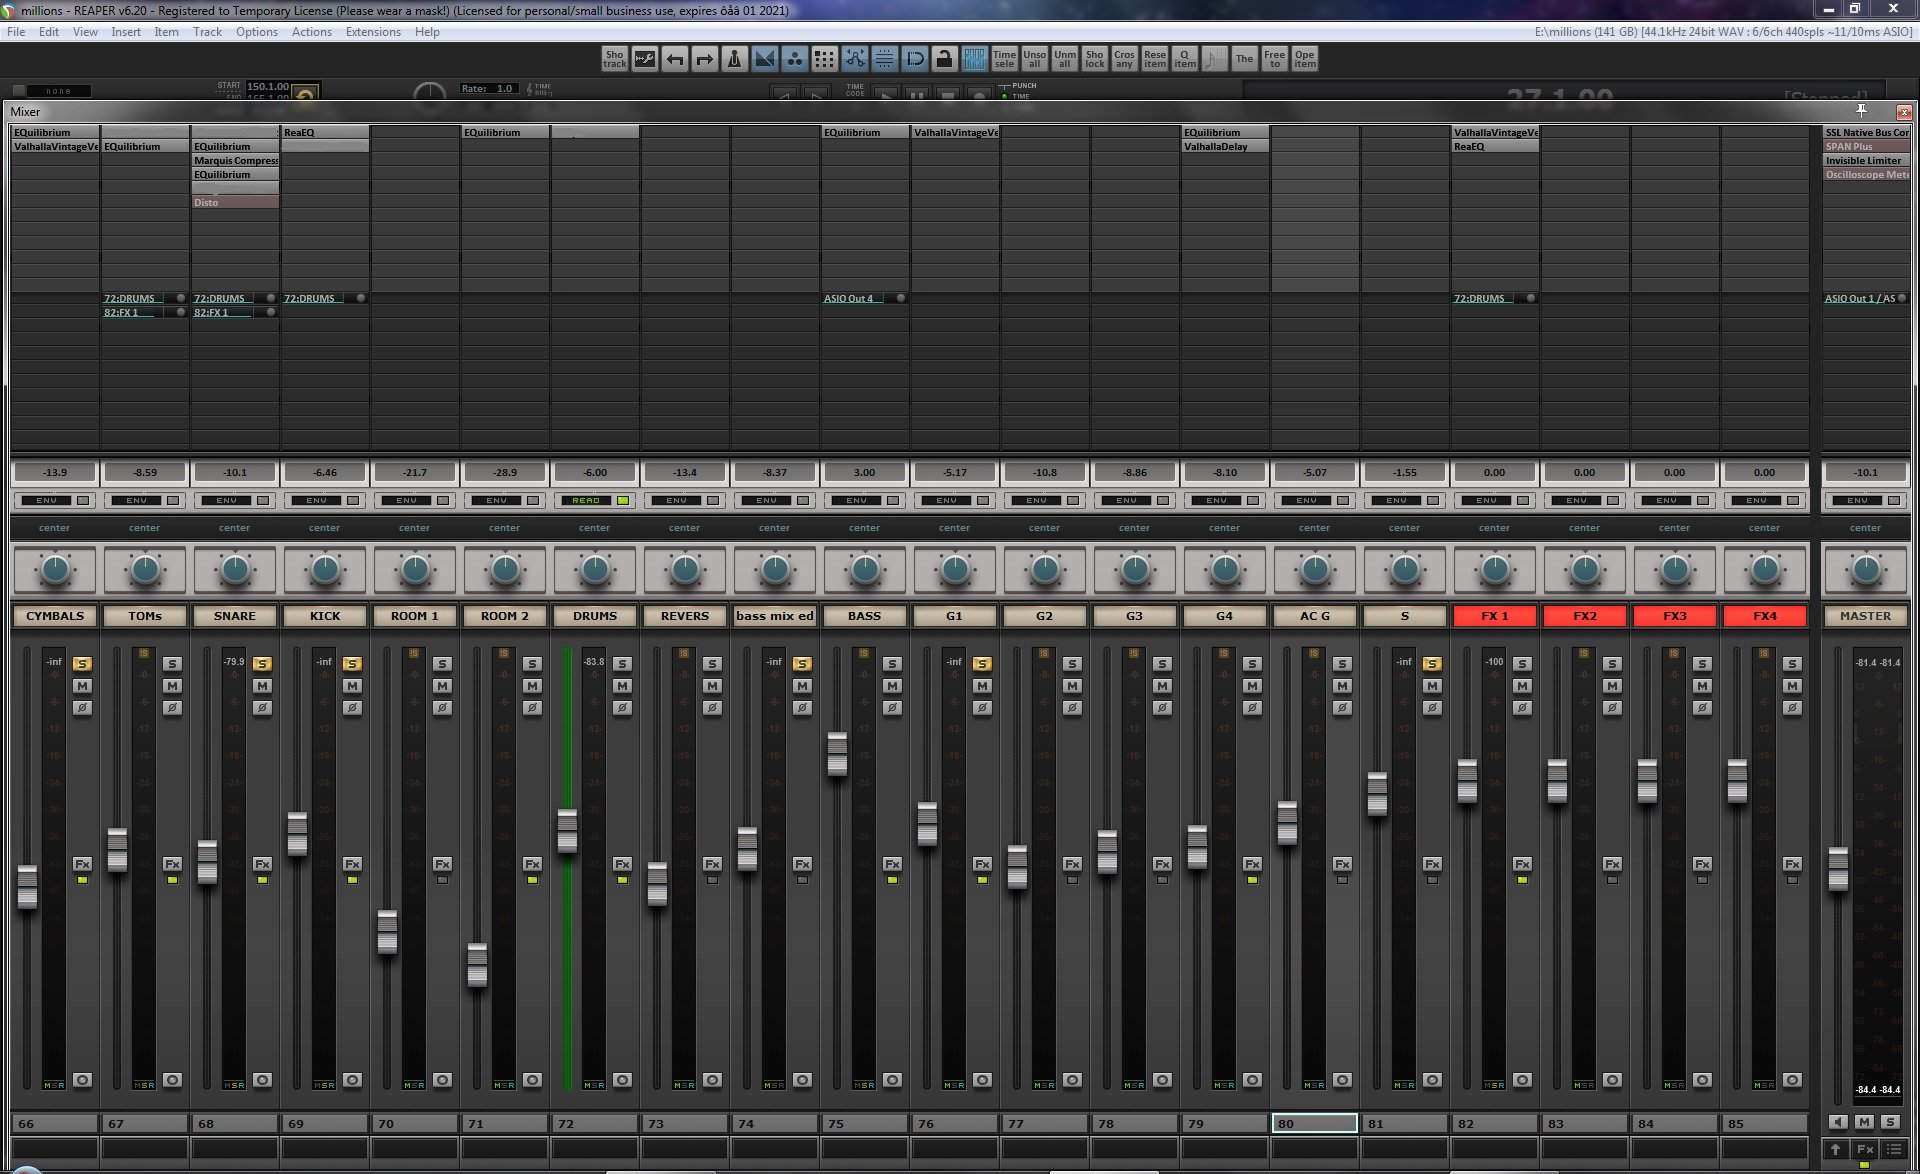Open ENV automation menu on MASTER
The image size is (1920, 1174).
[x=1858, y=500]
